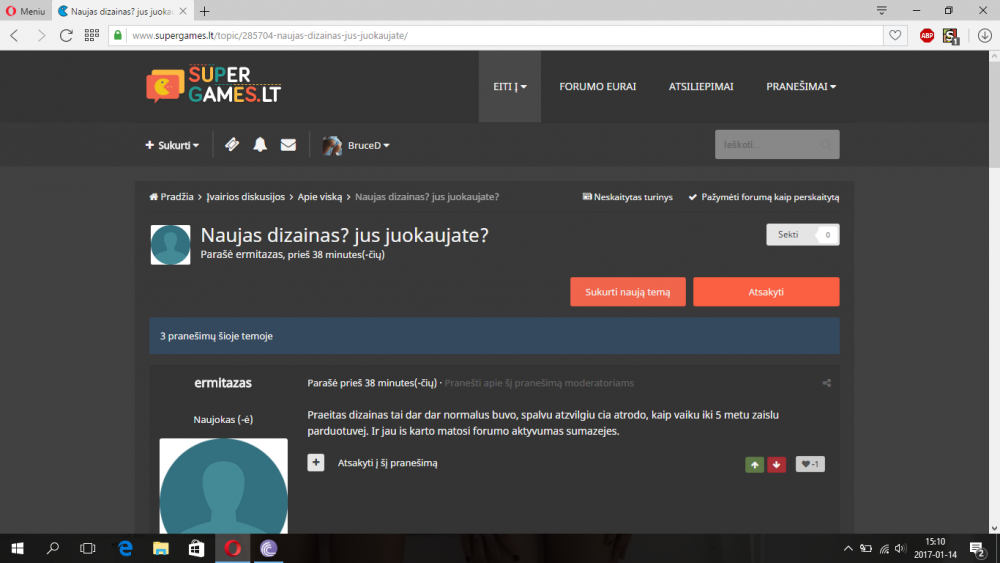Open FORUMO EURAI menu item

click(598, 87)
